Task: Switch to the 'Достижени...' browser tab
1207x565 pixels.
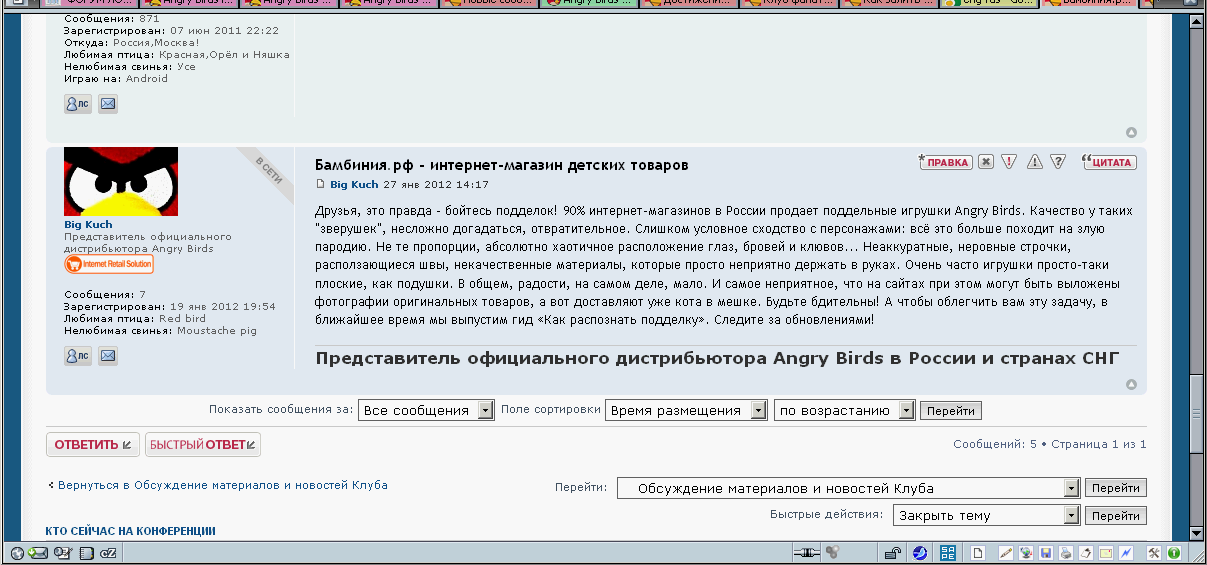Action: (x=687, y=4)
